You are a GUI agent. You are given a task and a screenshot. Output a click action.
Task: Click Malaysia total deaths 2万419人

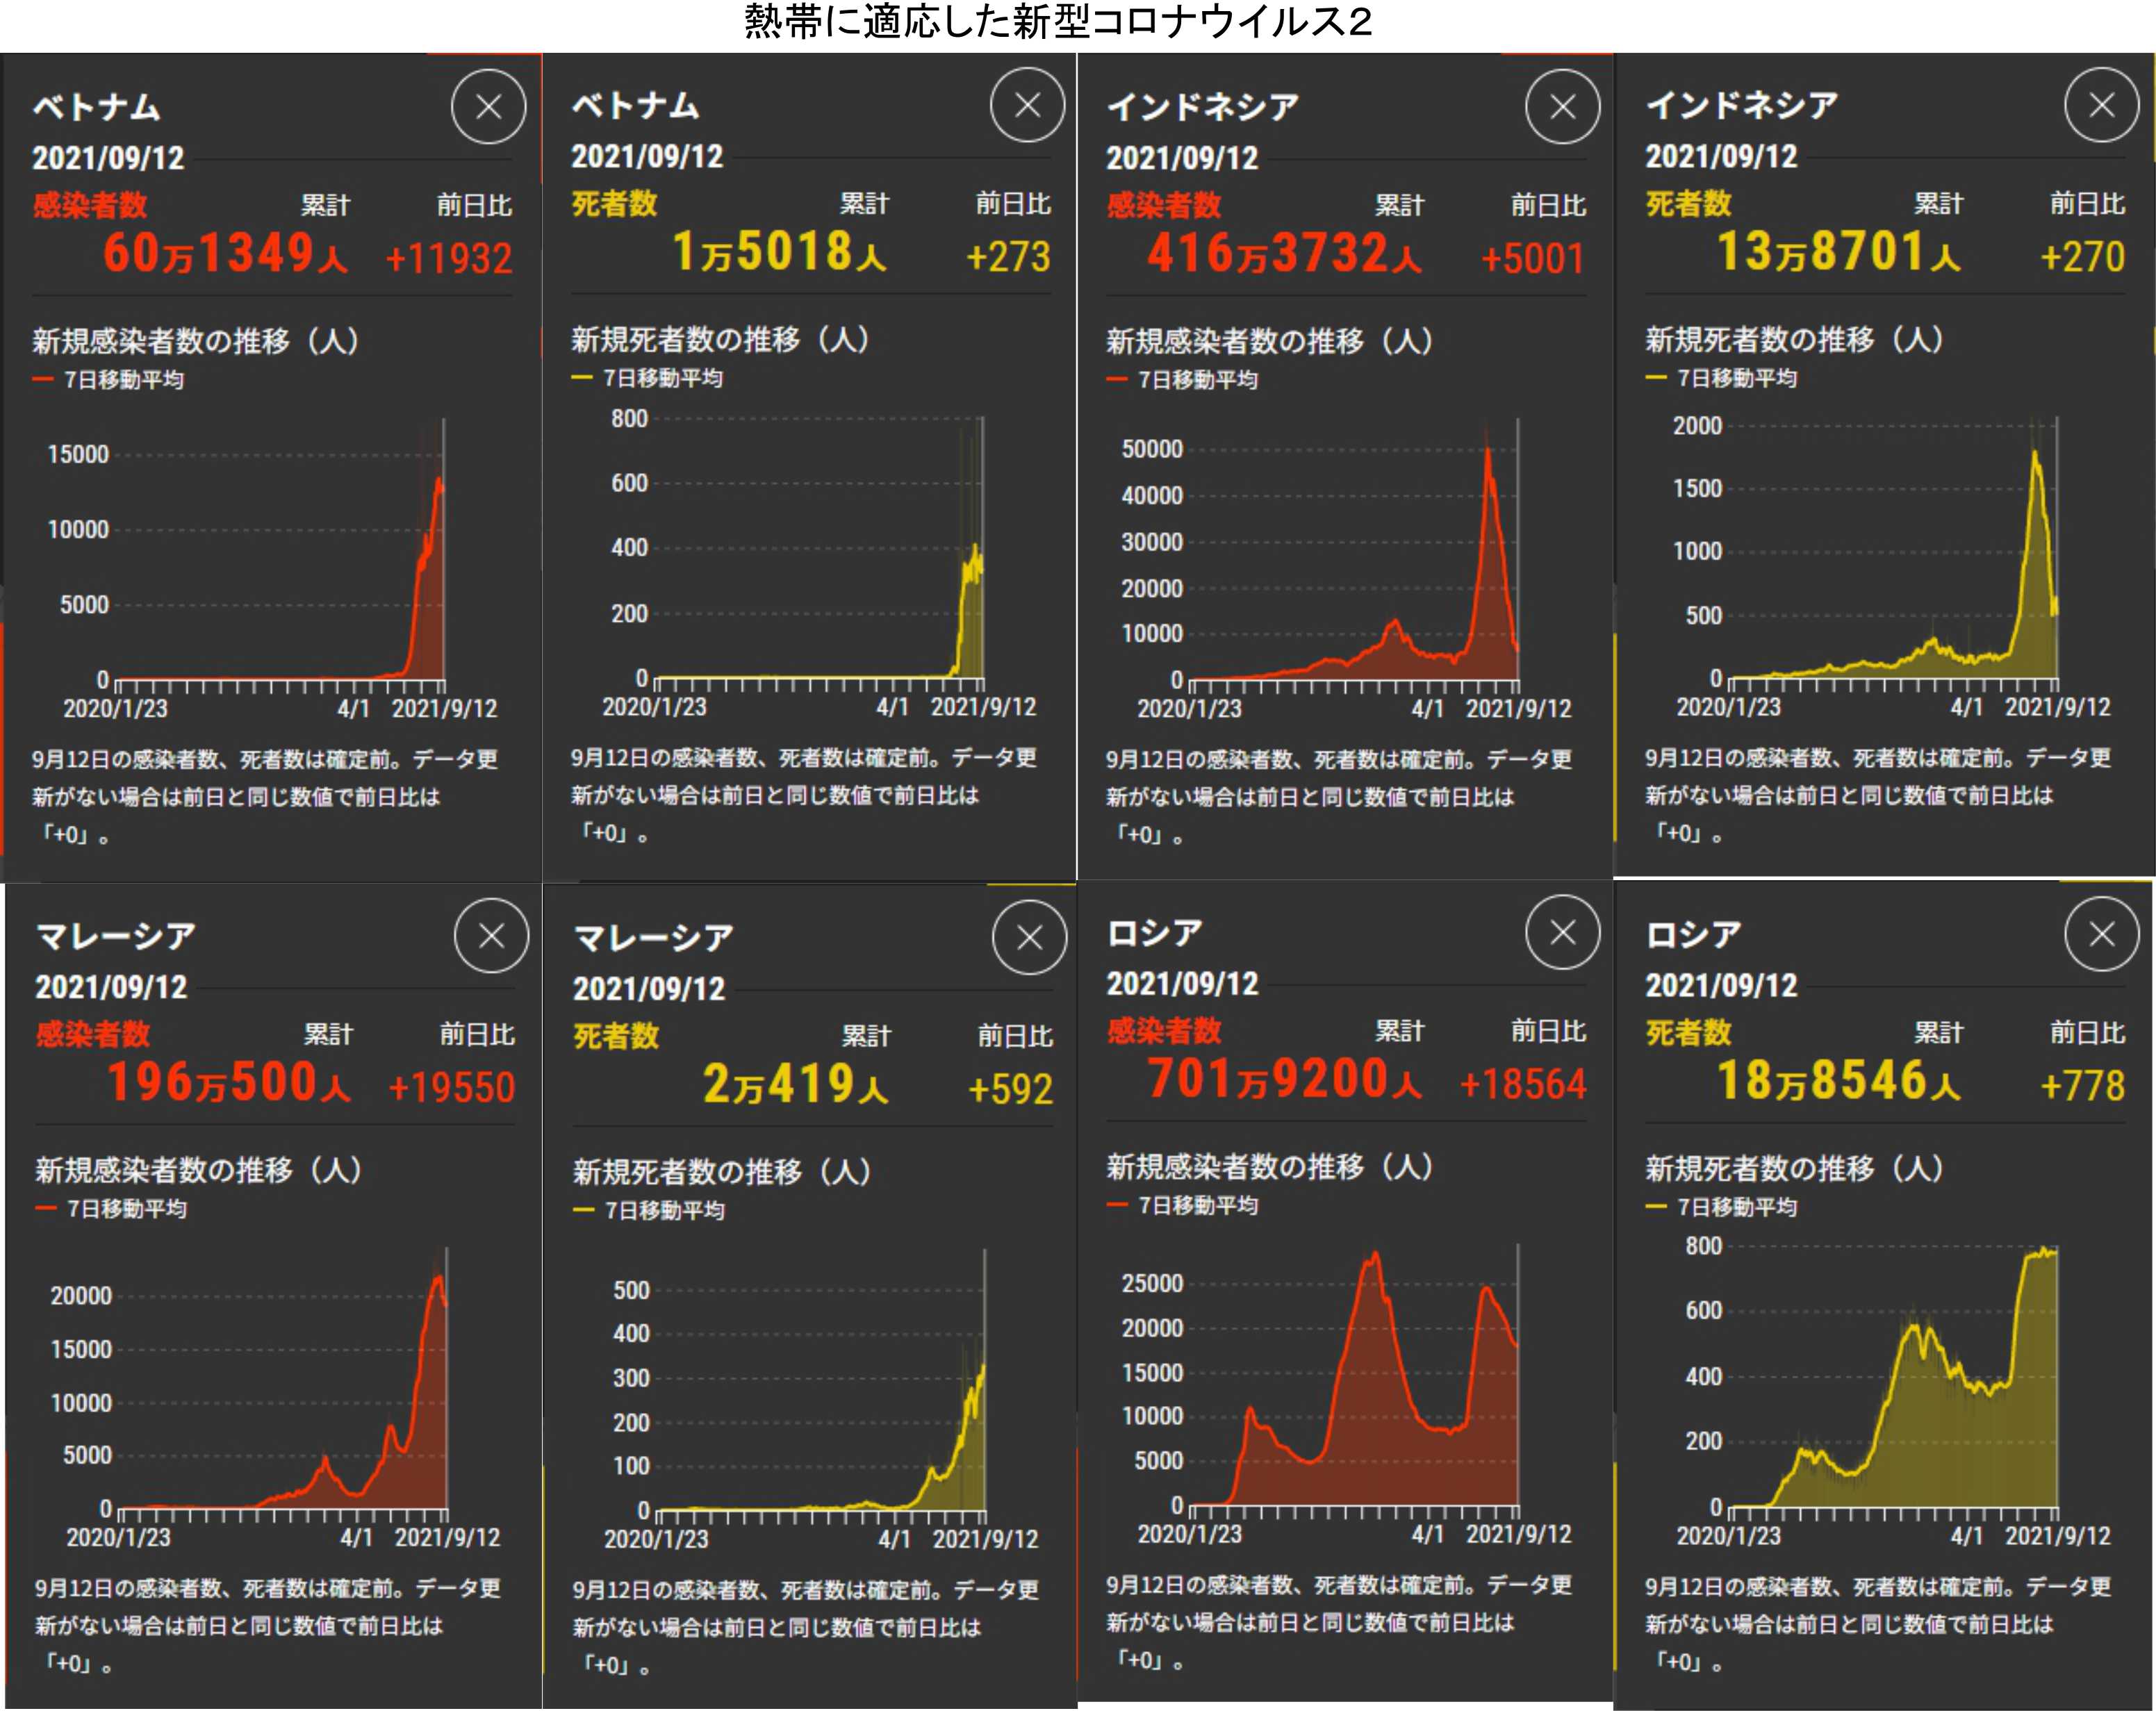pyautogui.click(x=796, y=1084)
